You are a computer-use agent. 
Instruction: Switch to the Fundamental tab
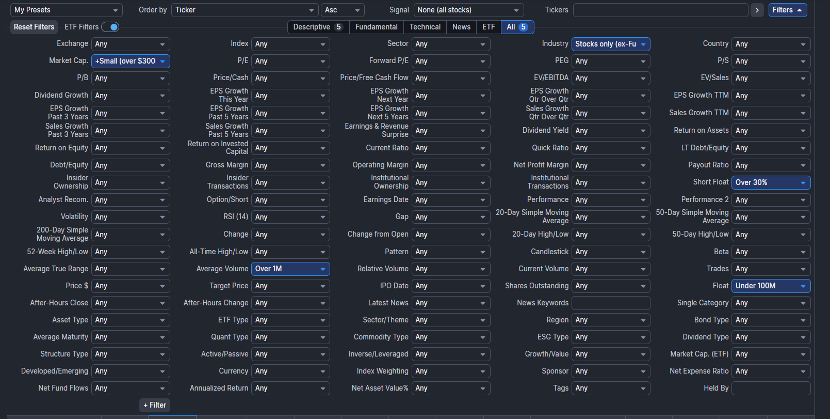376,27
